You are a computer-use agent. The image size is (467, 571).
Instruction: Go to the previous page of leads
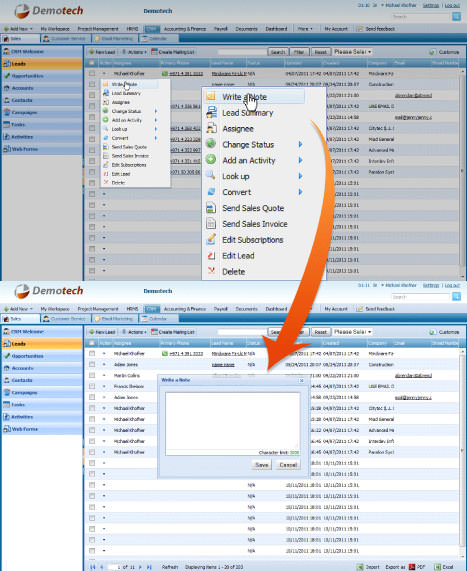tap(102, 567)
